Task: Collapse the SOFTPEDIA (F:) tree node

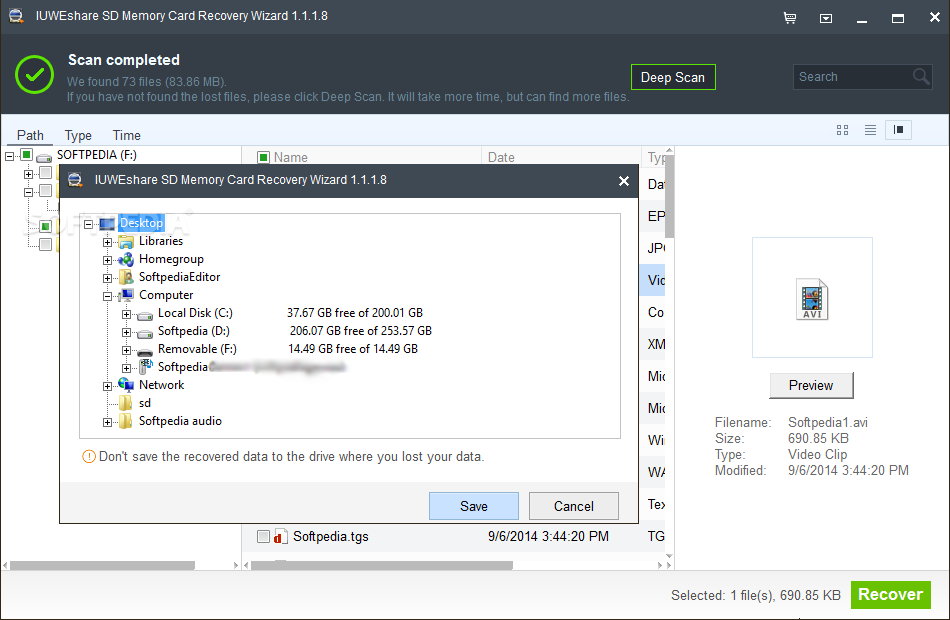Action: pos(9,156)
